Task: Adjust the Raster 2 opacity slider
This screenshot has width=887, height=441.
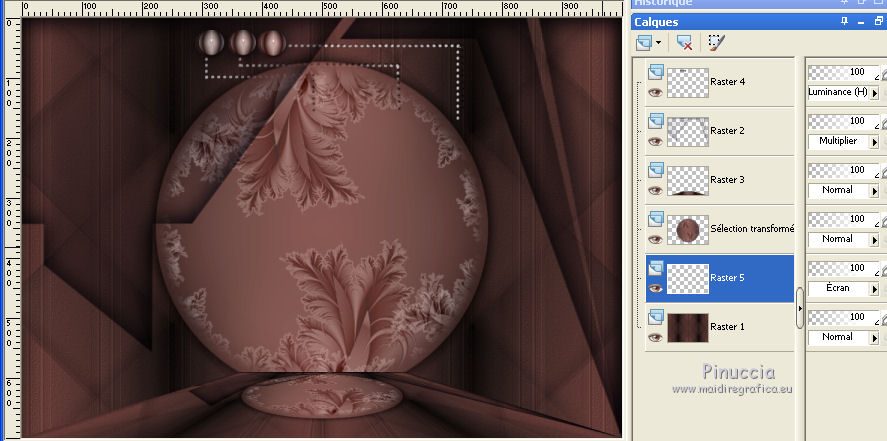Action: tap(843, 121)
